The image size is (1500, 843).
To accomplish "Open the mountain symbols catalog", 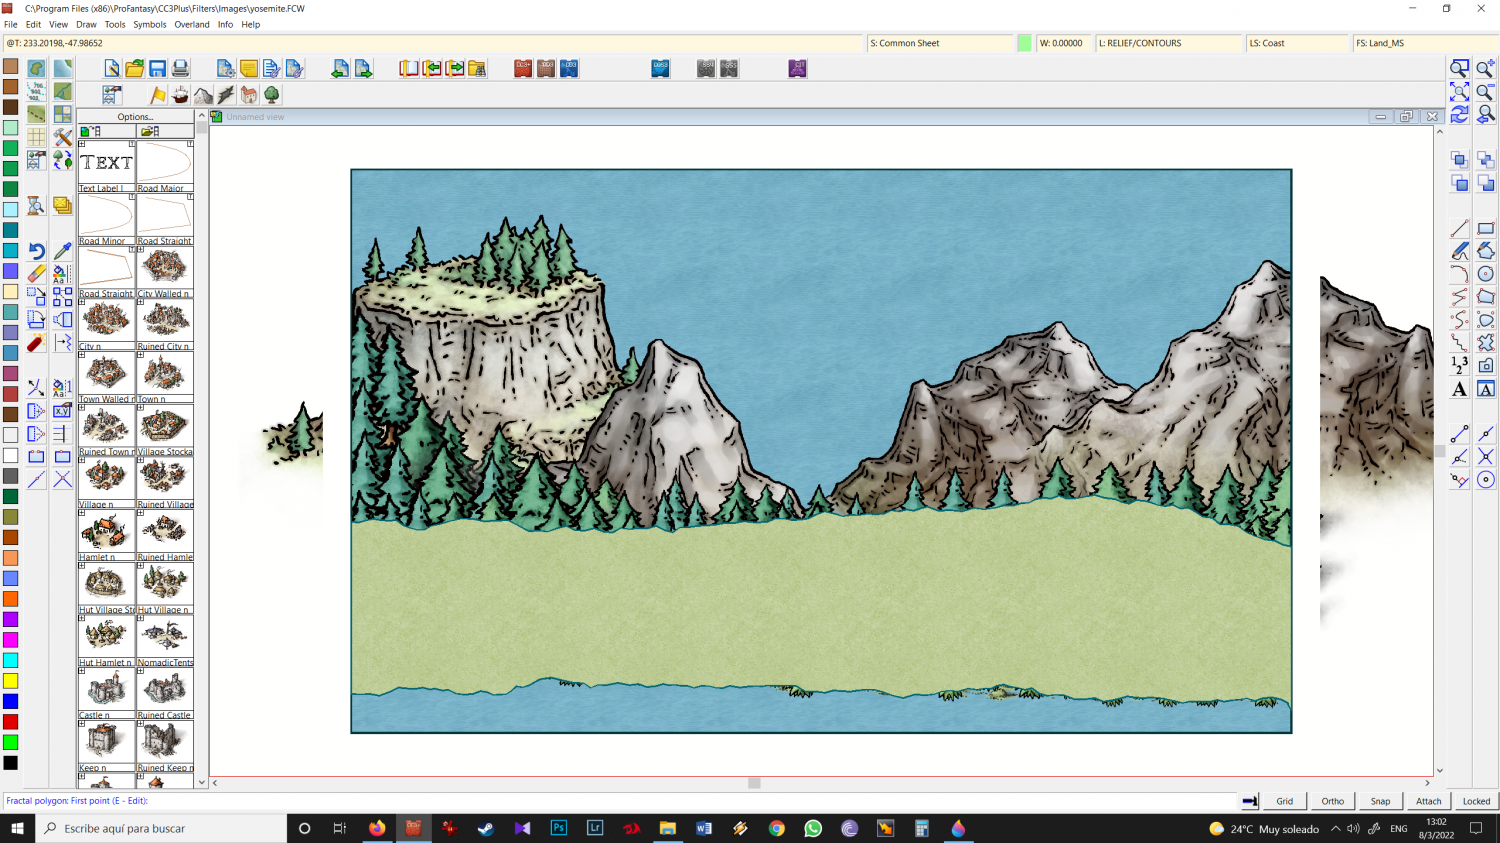I will [203, 95].
